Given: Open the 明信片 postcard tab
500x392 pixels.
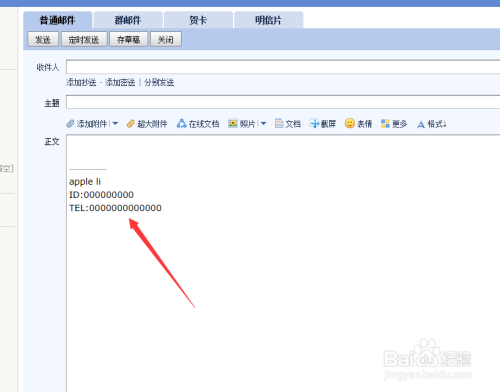Looking at the screenshot, I should point(269,20).
